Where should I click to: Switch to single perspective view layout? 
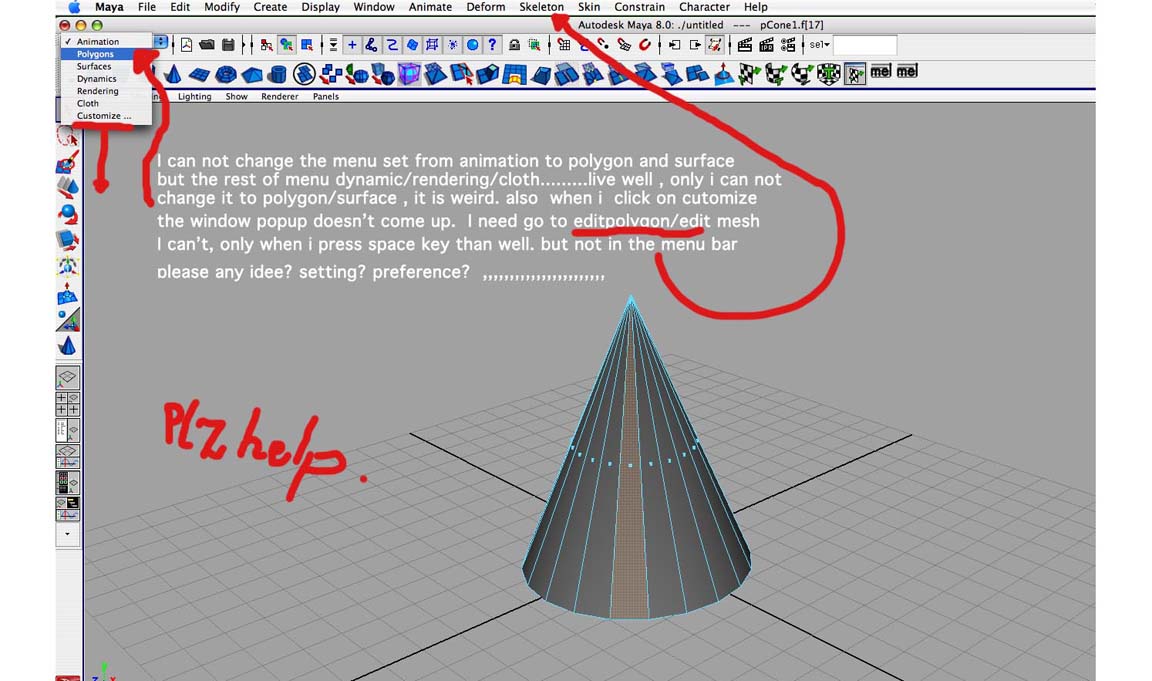pyautogui.click(x=68, y=378)
